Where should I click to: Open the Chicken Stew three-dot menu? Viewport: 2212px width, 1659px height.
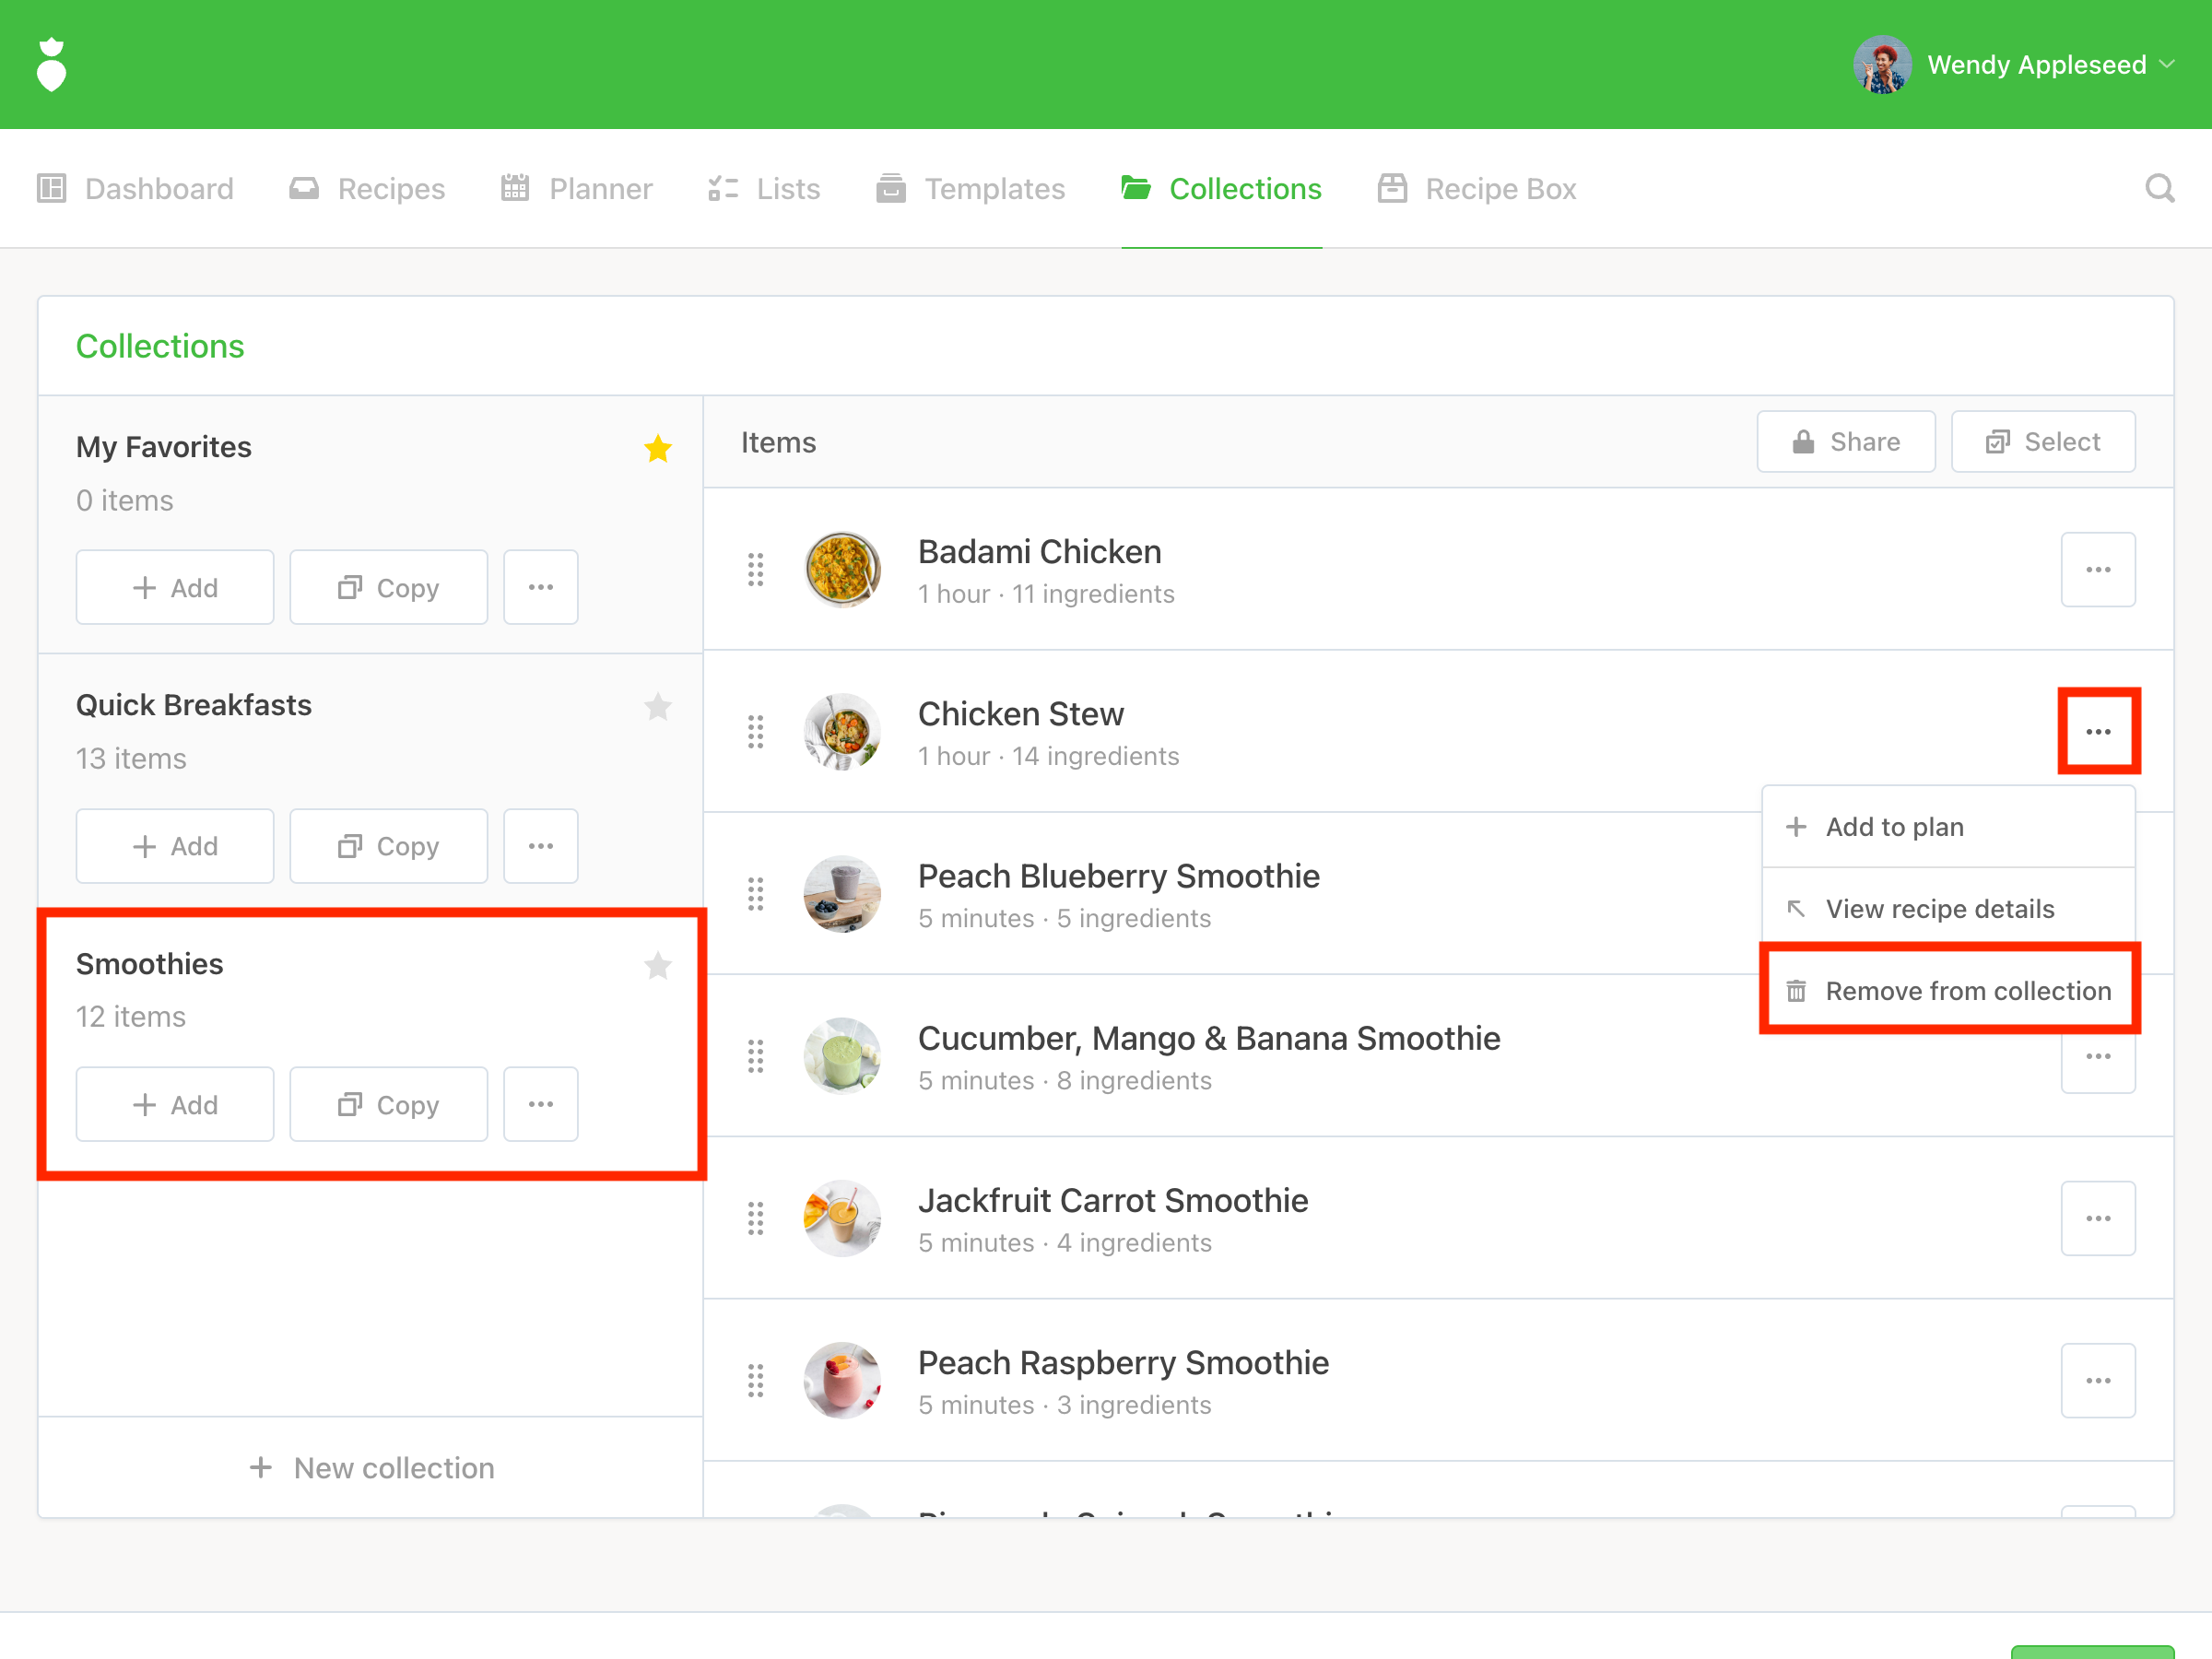[x=2098, y=731]
